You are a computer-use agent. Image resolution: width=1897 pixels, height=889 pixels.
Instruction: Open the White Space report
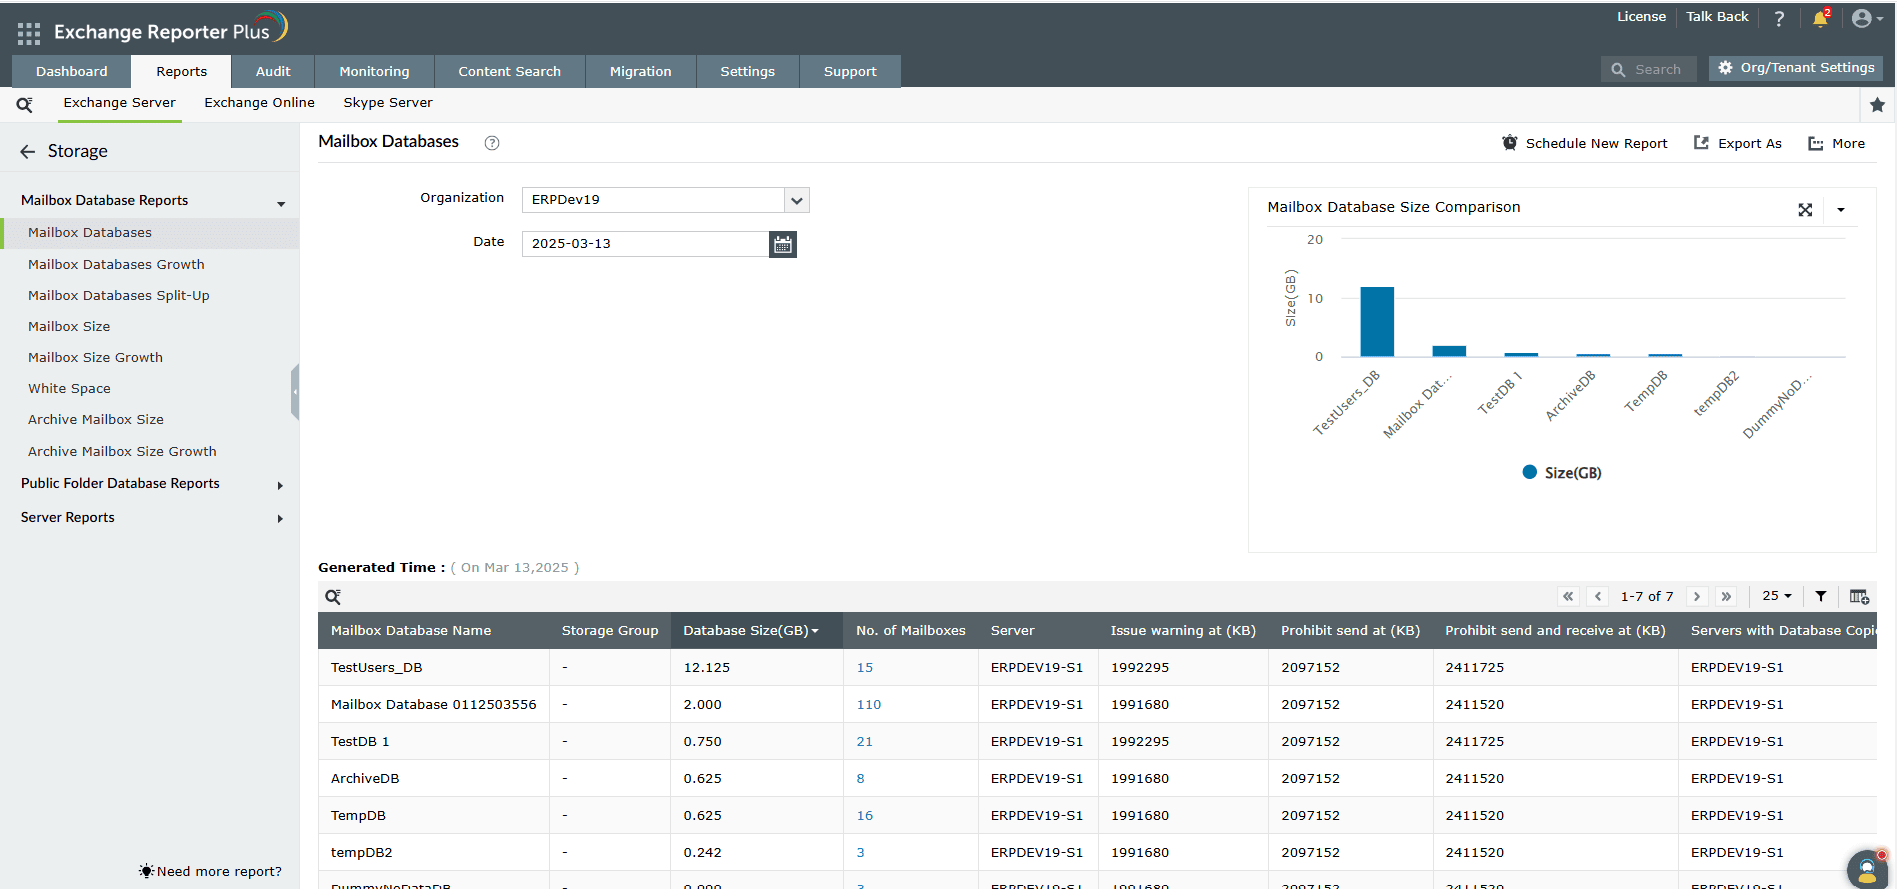click(x=69, y=389)
